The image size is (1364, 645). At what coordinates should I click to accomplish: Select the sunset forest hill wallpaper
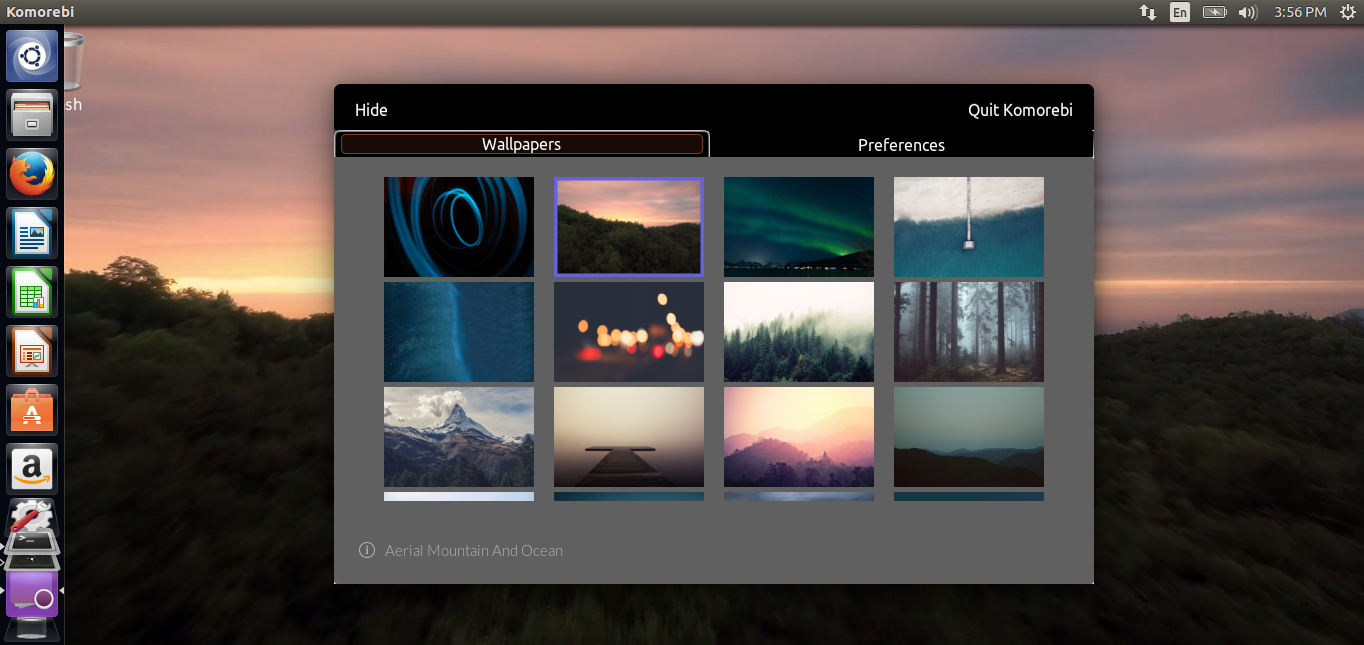coord(629,227)
